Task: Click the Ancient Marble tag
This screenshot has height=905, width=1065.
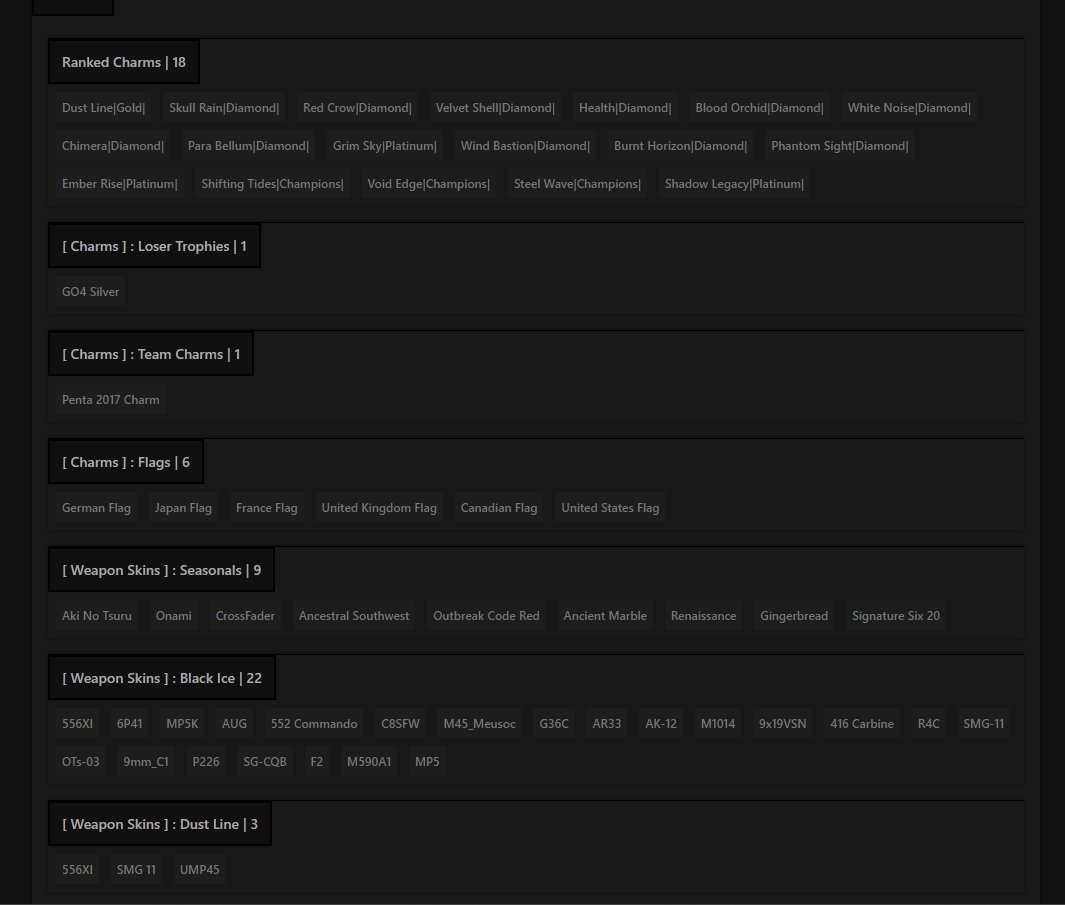Action: tap(605, 616)
